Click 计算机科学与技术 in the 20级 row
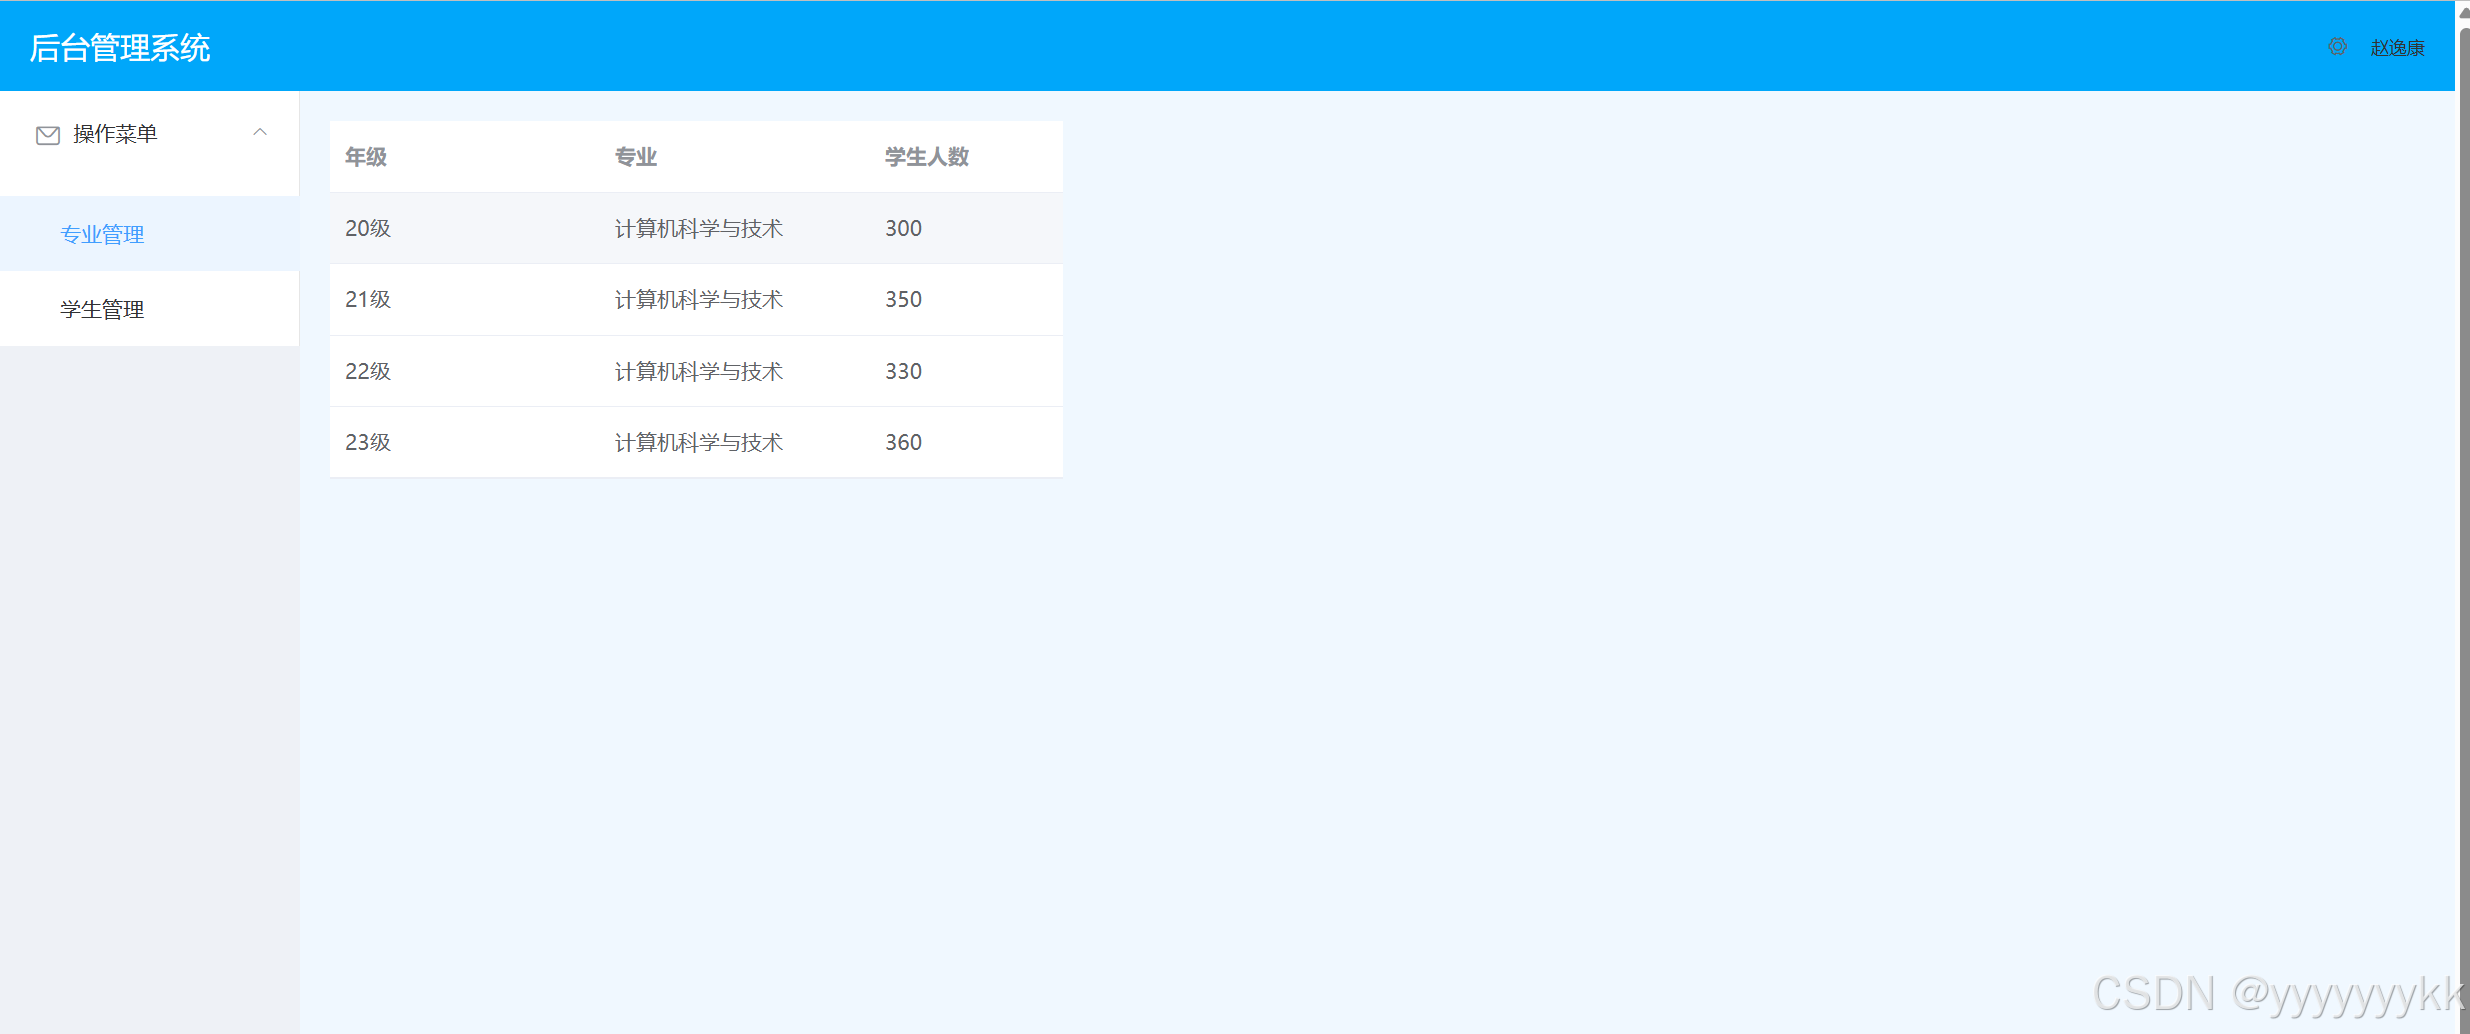The height and width of the screenshot is (1034, 2470). [x=699, y=228]
